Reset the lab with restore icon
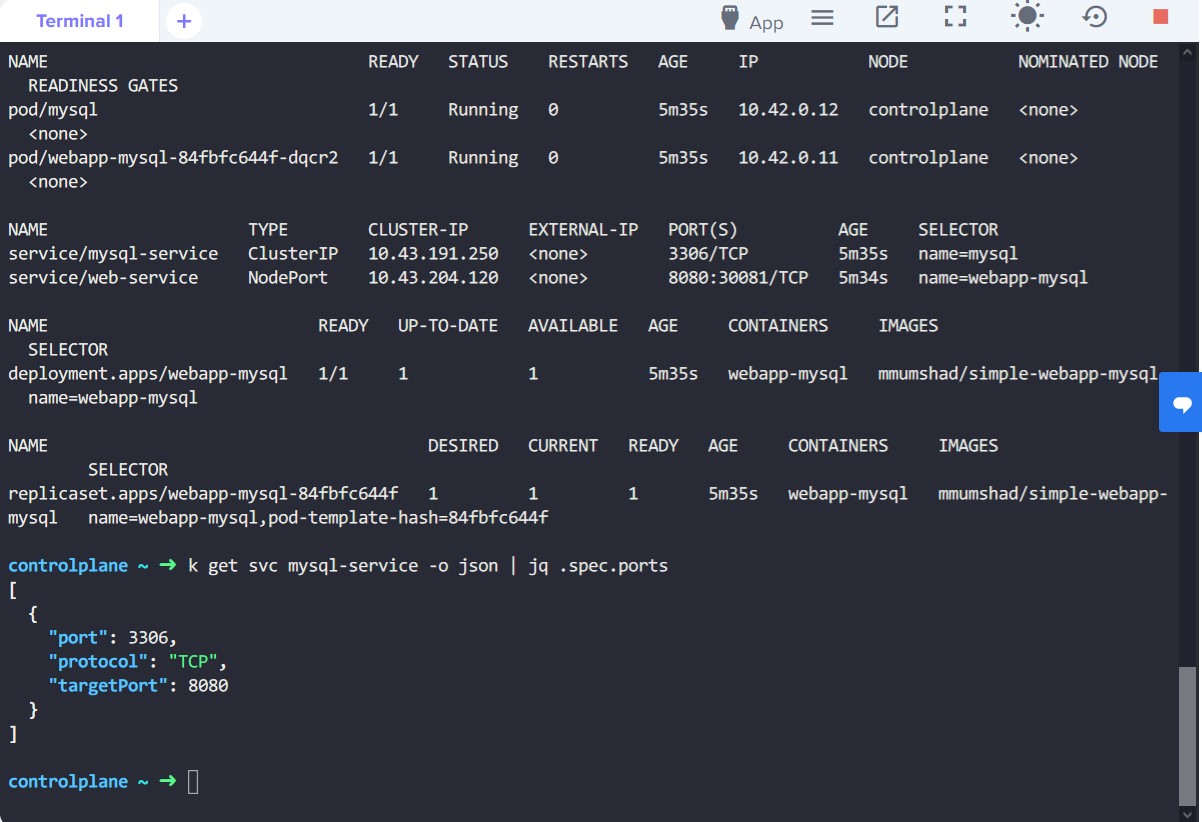This screenshot has height=822, width=1202. (1095, 17)
